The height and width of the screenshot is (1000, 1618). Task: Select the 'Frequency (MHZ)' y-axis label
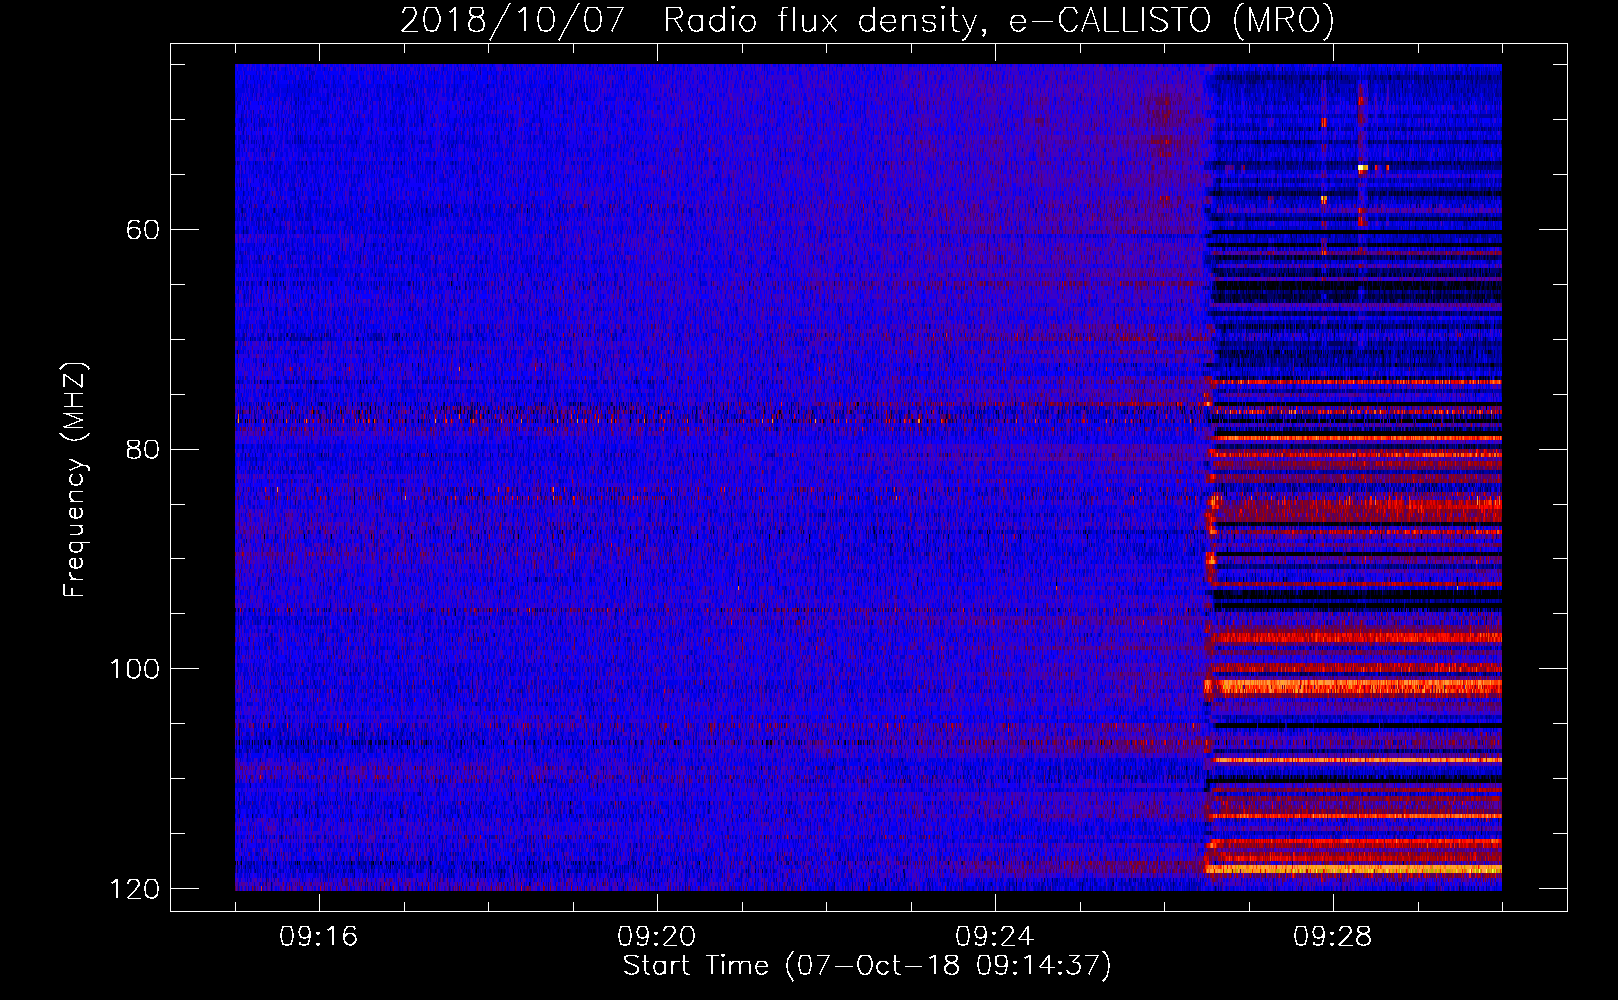(75, 479)
